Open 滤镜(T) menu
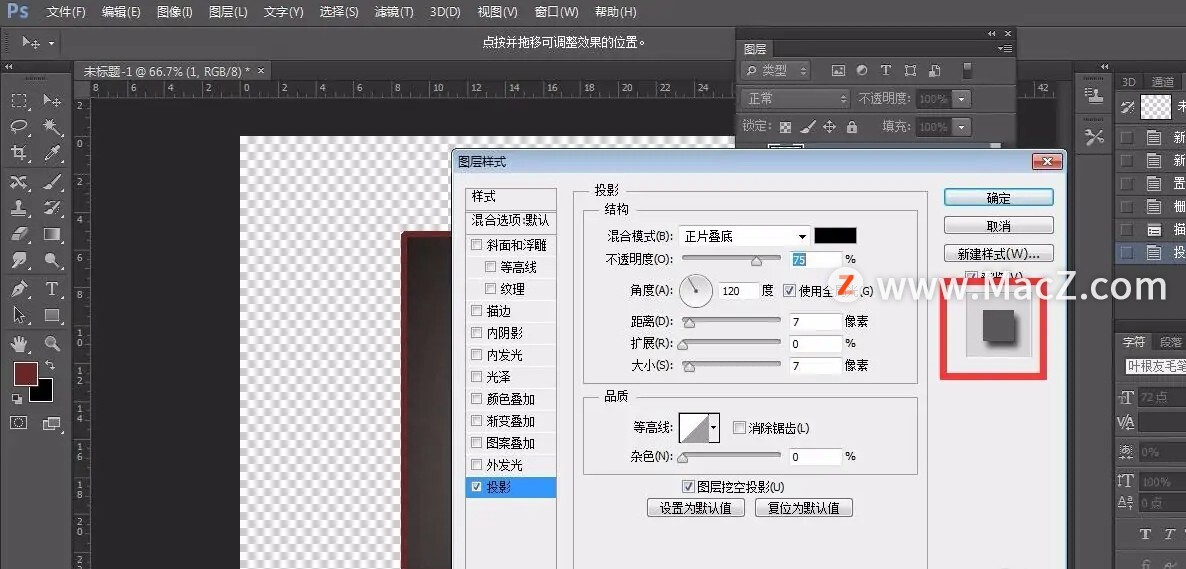This screenshot has height=569, width=1186. [x=394, y=12]
